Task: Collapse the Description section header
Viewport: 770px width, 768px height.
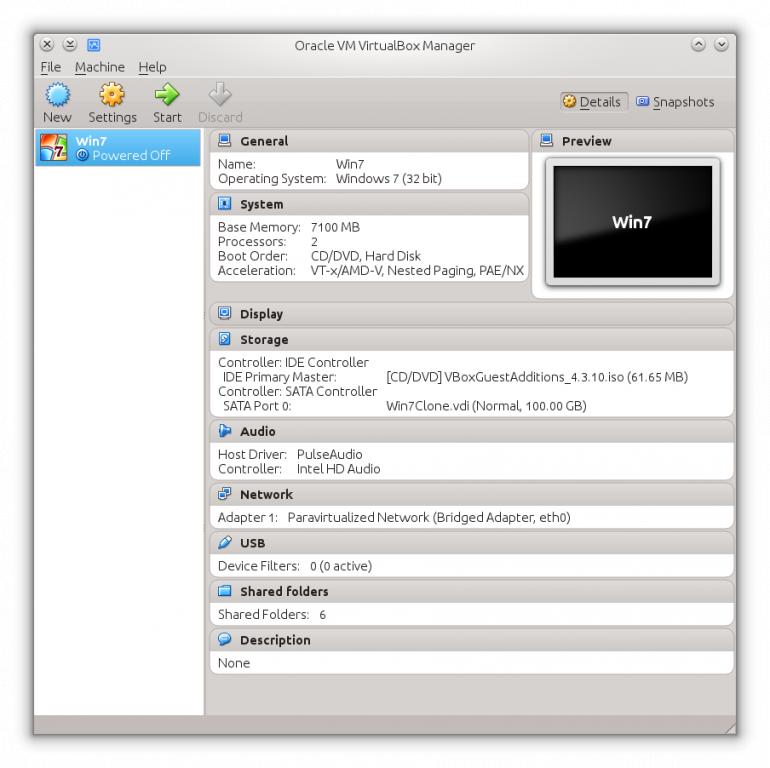Action: (x=275, y=640)
